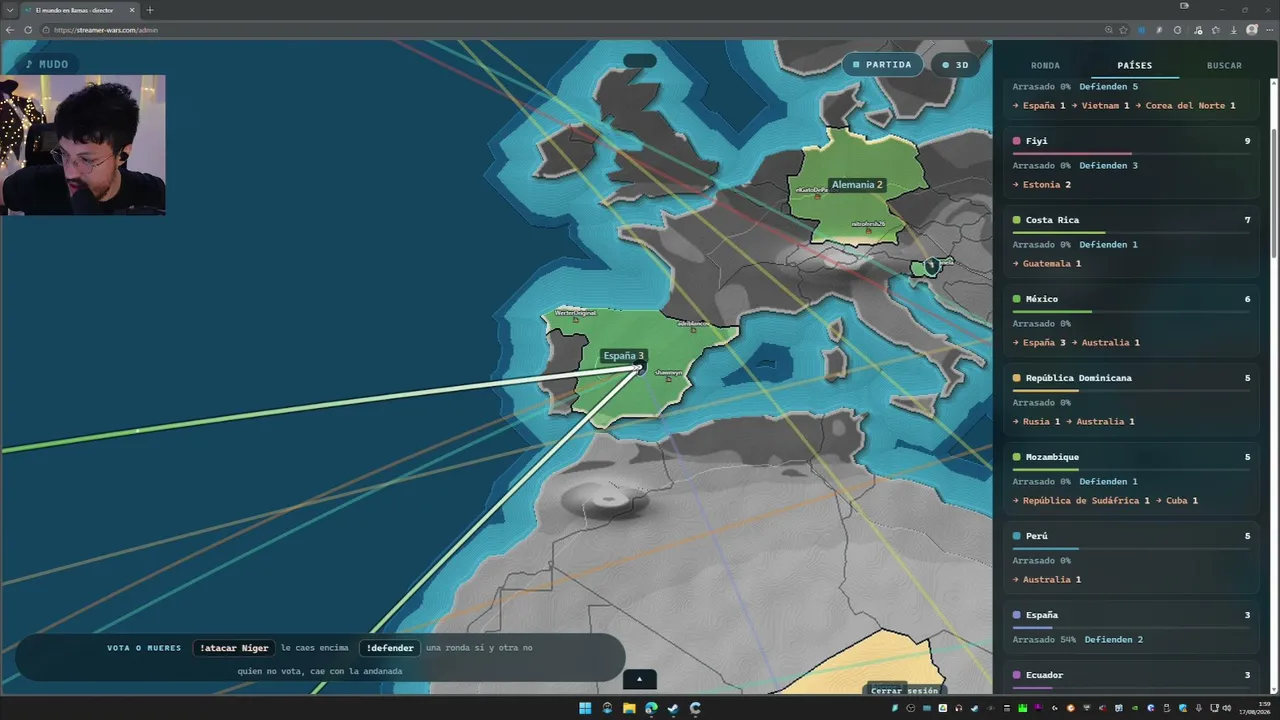Open the browser settings and more menu
Image resolution: width=1280 pixels, height=720 pixels.
pos(1270,30)
